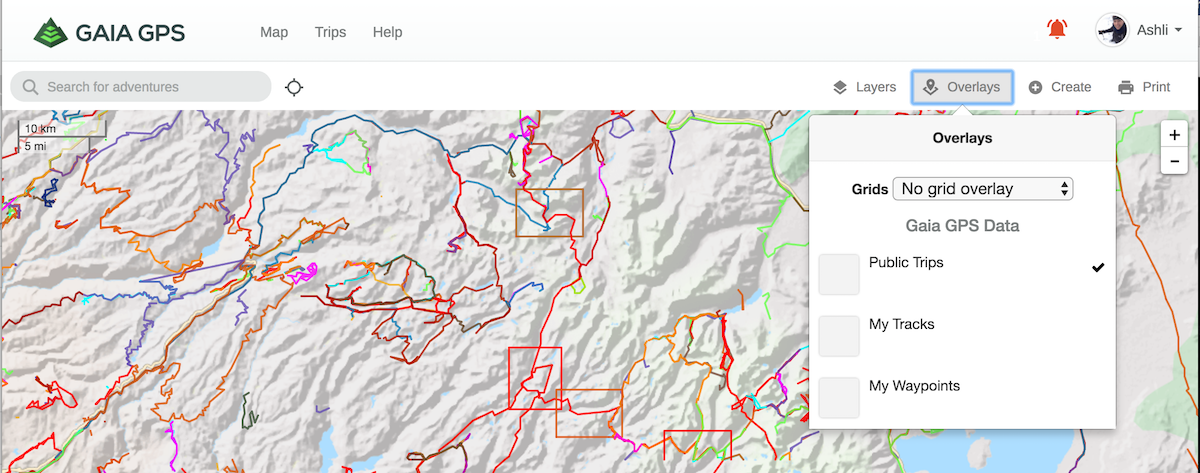Viewport: 1200px width, 473px height.
Task: Open the Trips menu item
Action: [330, 32]
